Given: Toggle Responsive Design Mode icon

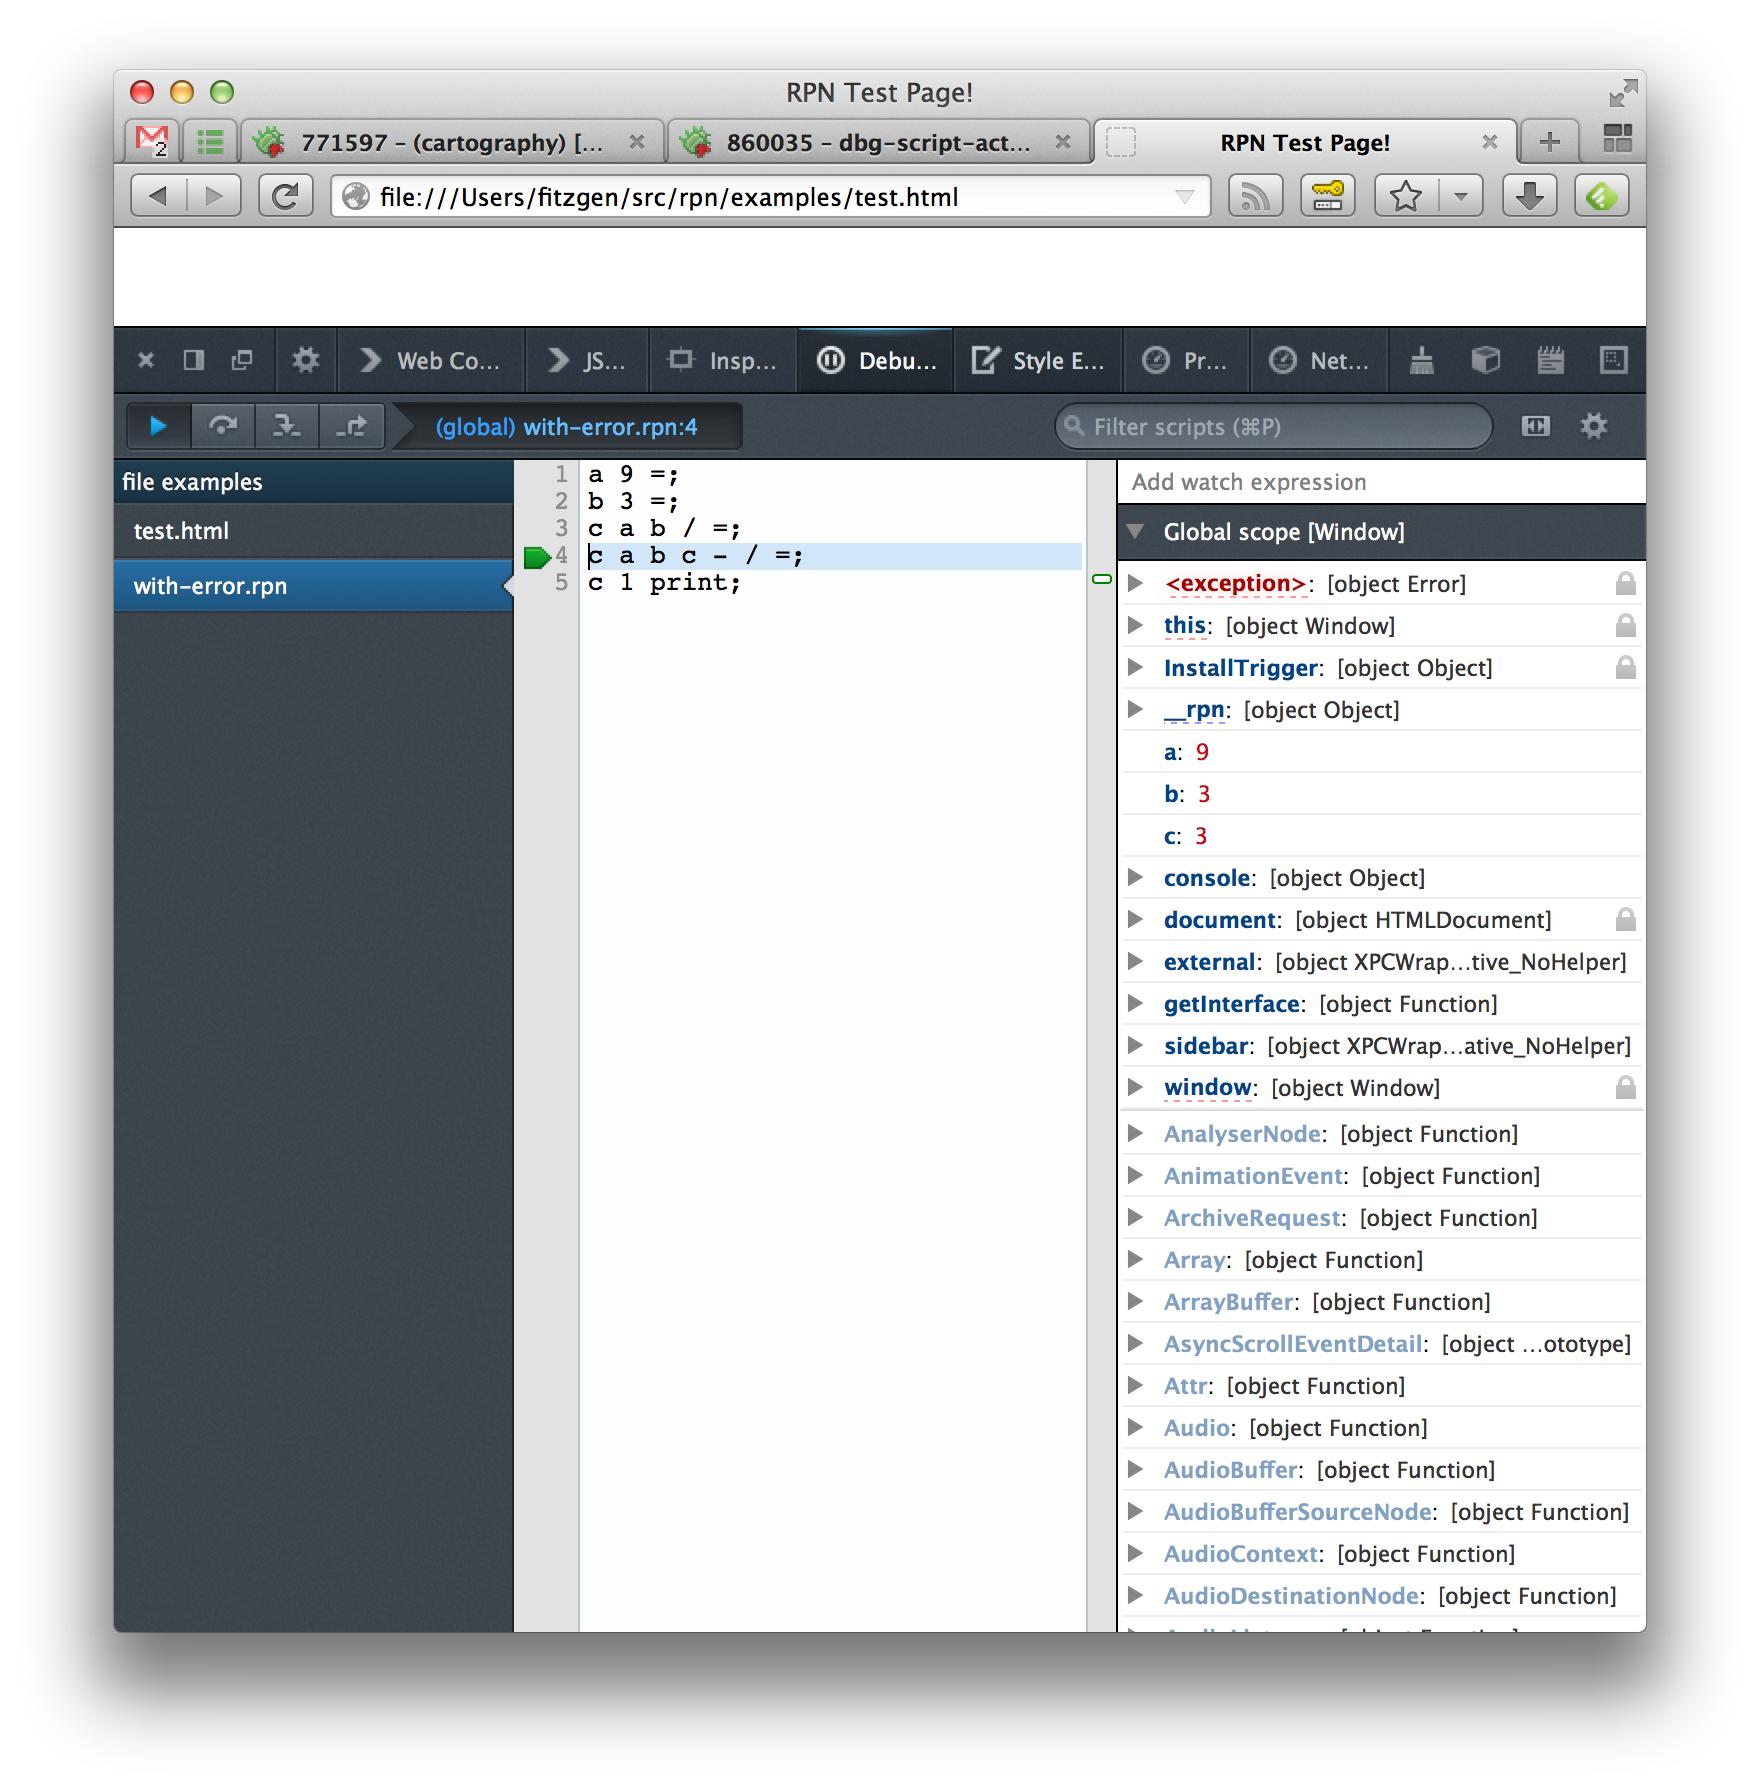Looking at the screenshot, I should pos(1614,361).
